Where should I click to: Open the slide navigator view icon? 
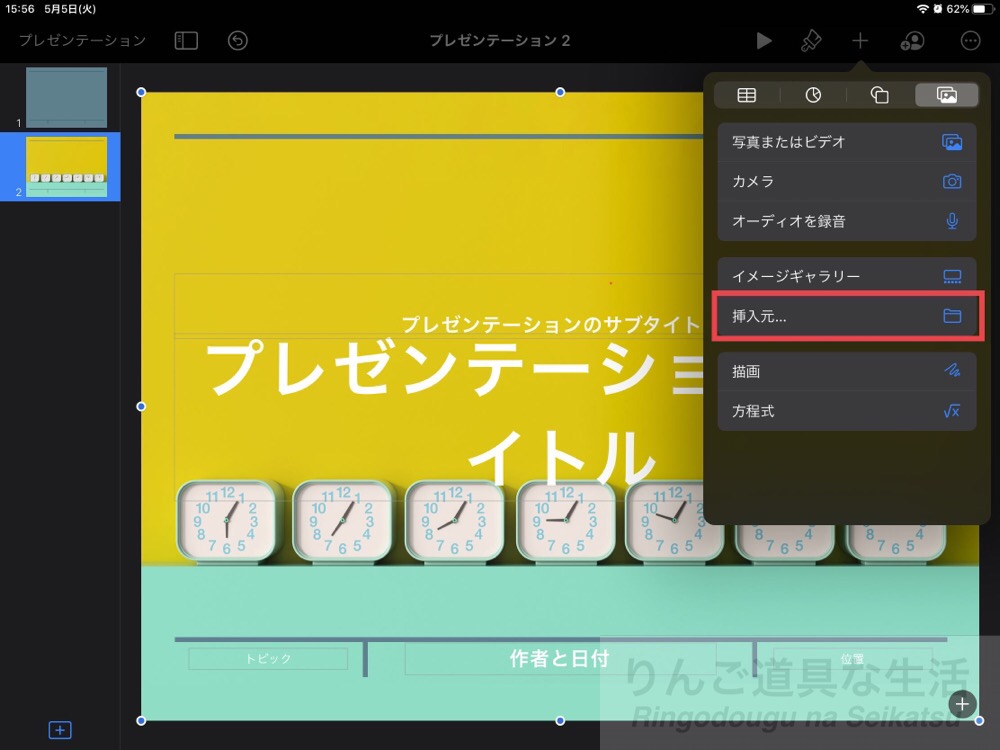(185, 41)
